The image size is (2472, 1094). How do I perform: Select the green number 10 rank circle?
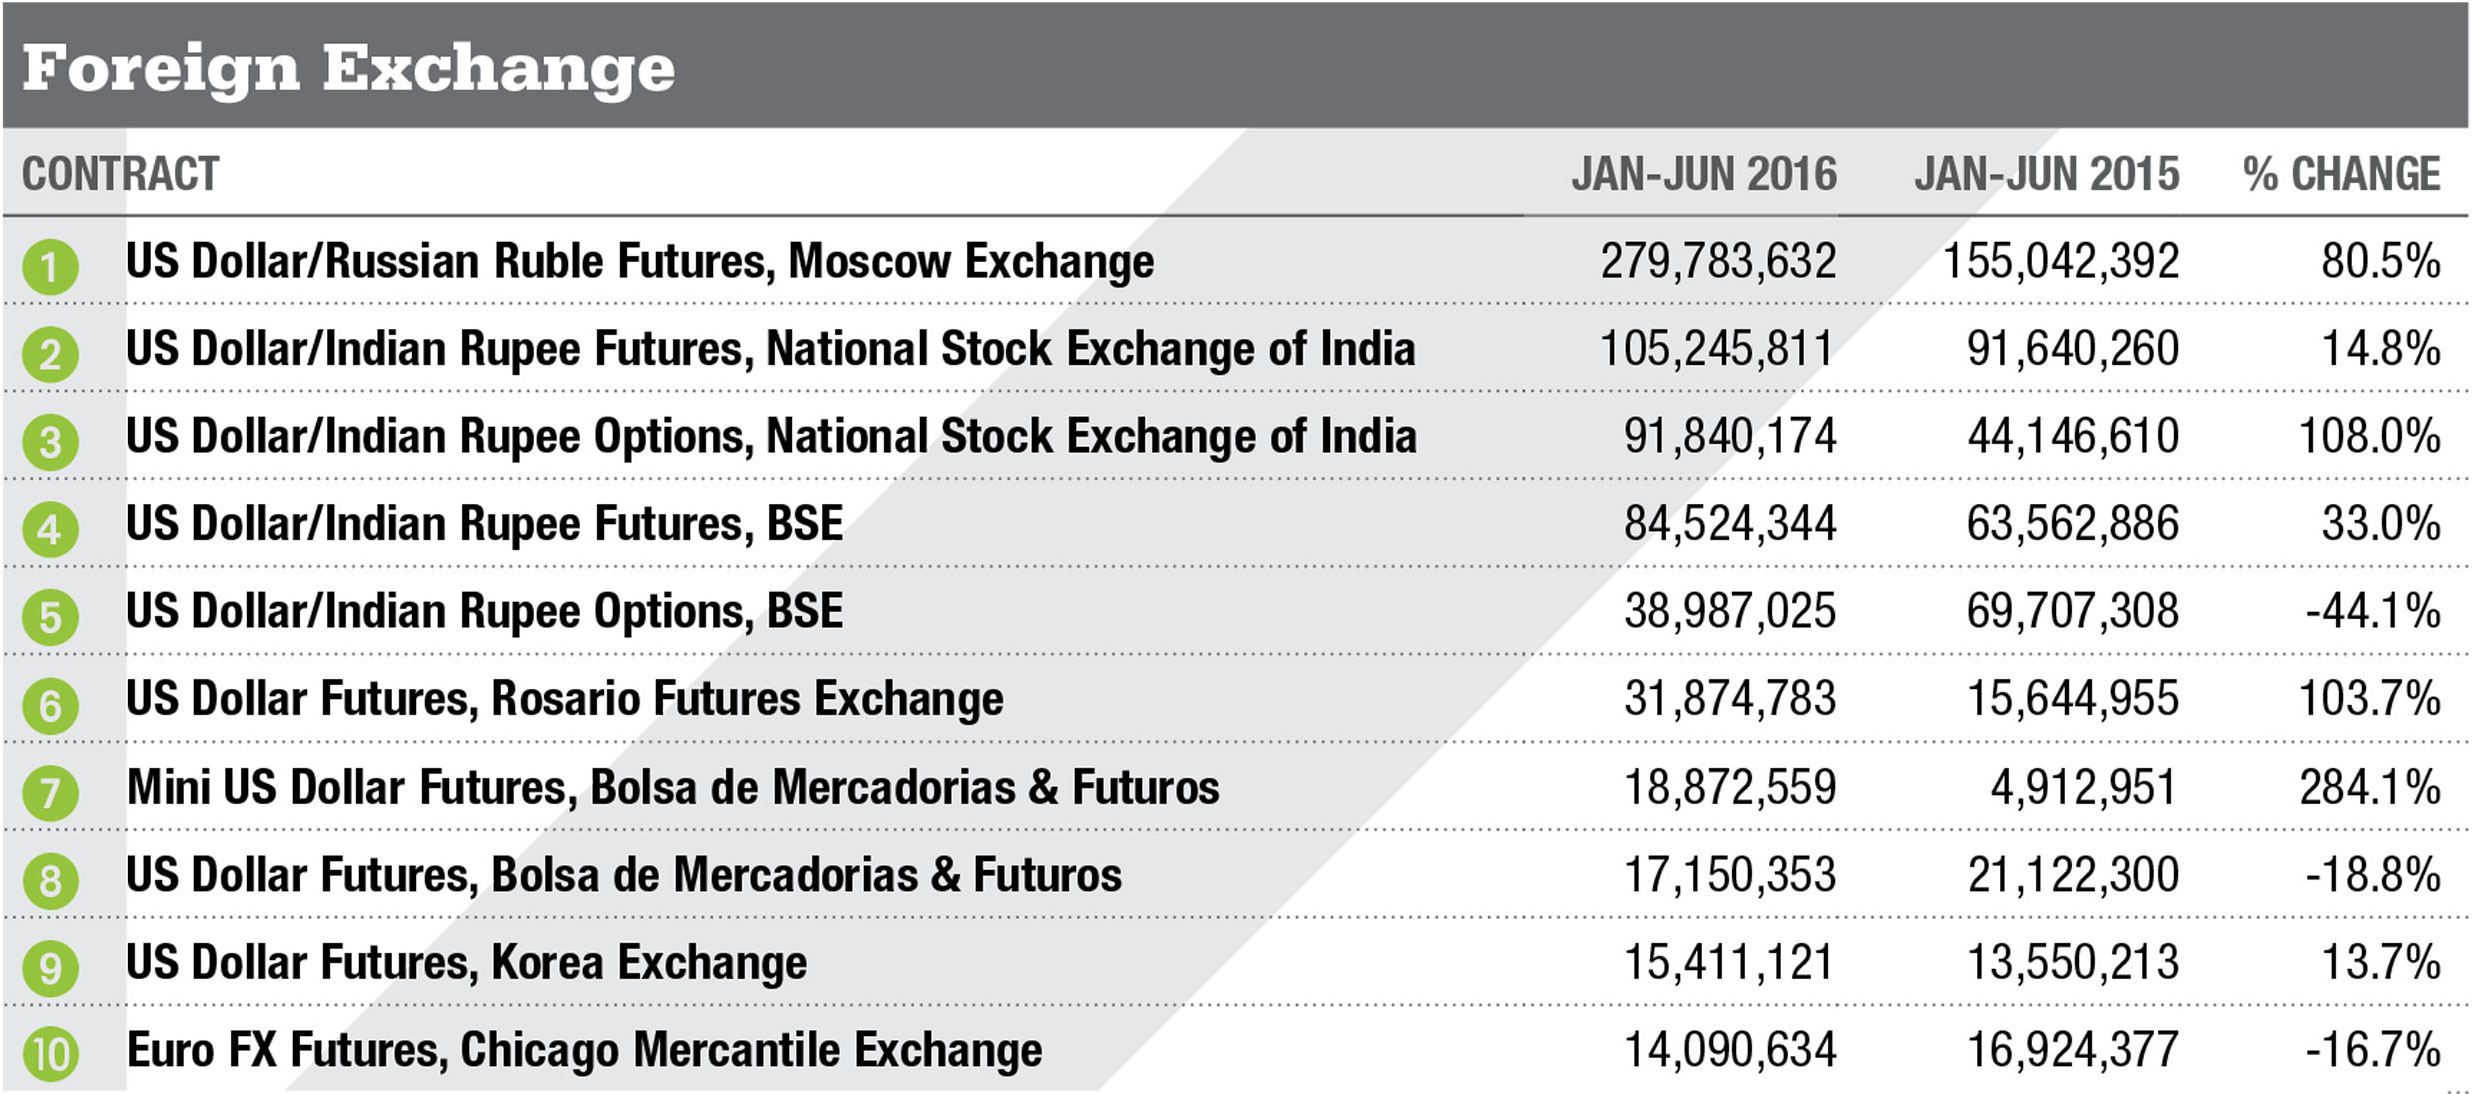coord(50,1055)
